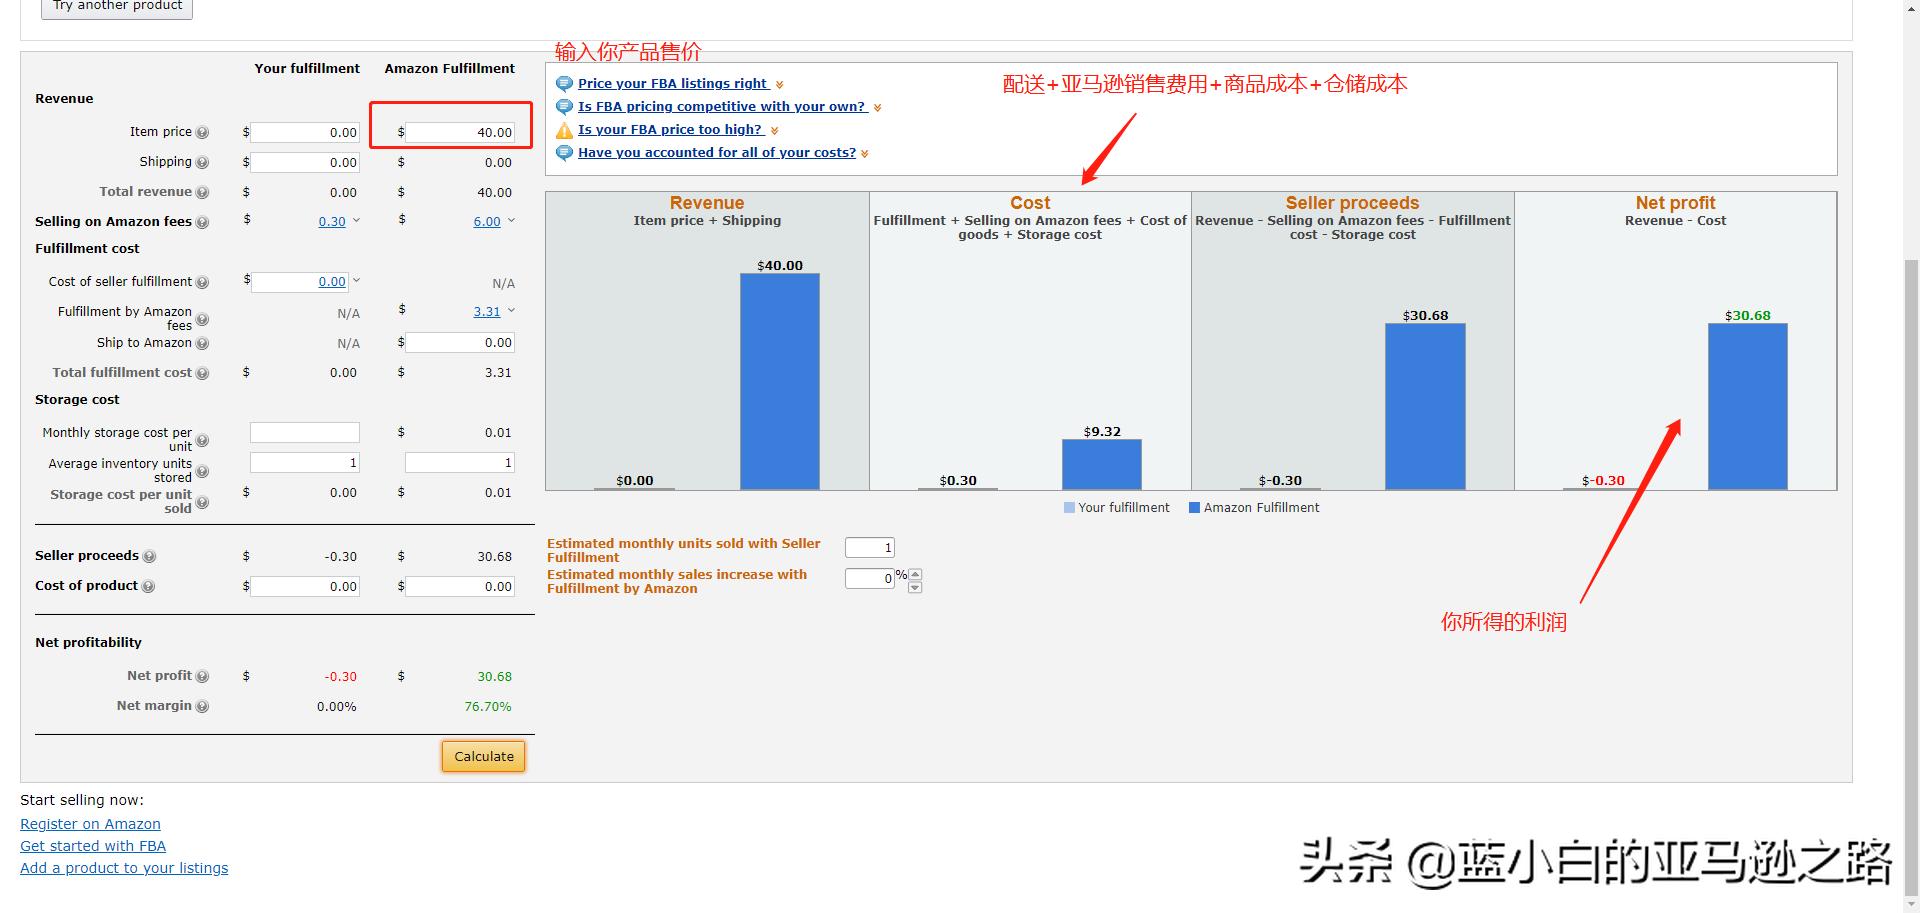
Task: Expand the Selling on Amazon fees $0.30 breakdown
Action: tap(356, 221)
